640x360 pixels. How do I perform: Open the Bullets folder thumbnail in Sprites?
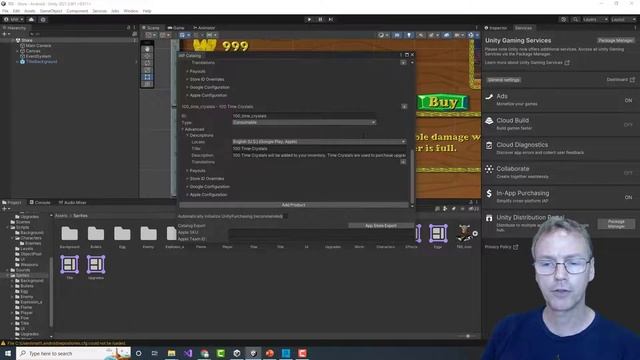click(96, 236)
